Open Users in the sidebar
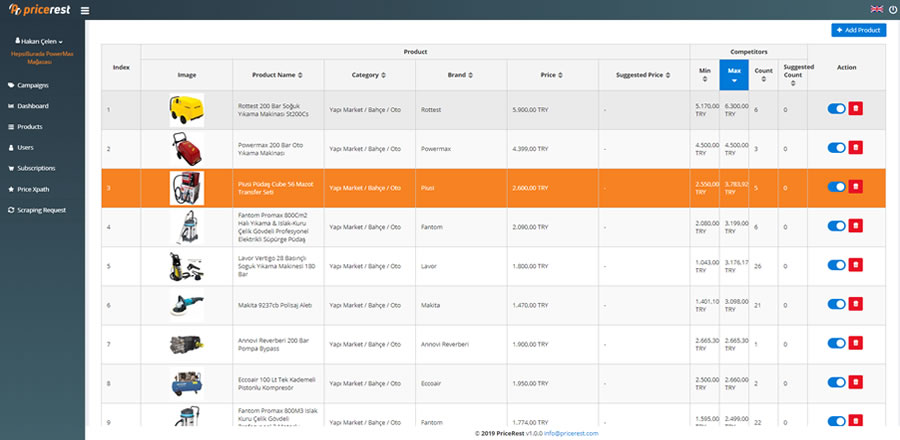 [21, 147]
